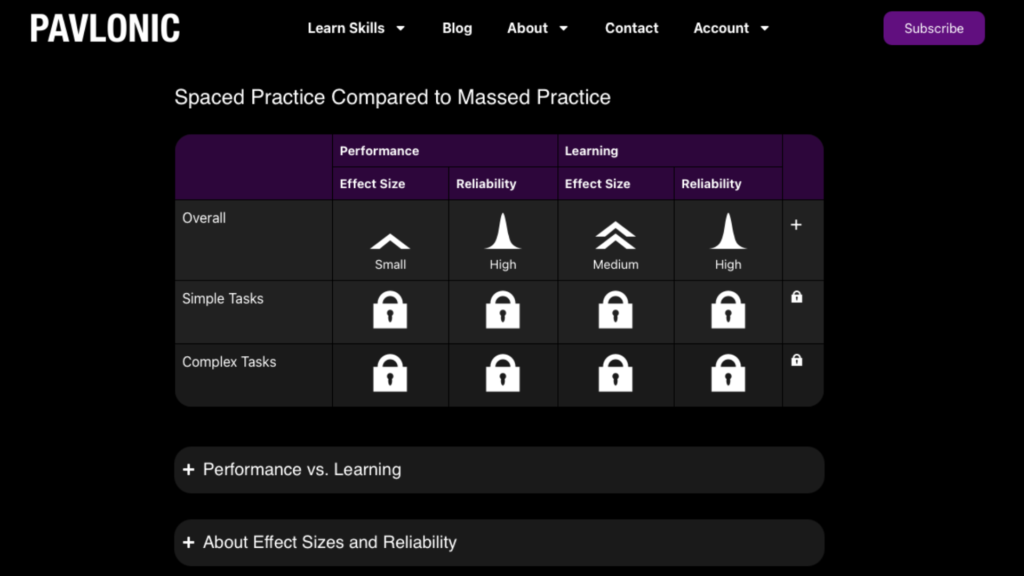1024x576 pixels.
Task: Click the Overall Performance high reliability peak icon
Action: [x=503, y=232]
